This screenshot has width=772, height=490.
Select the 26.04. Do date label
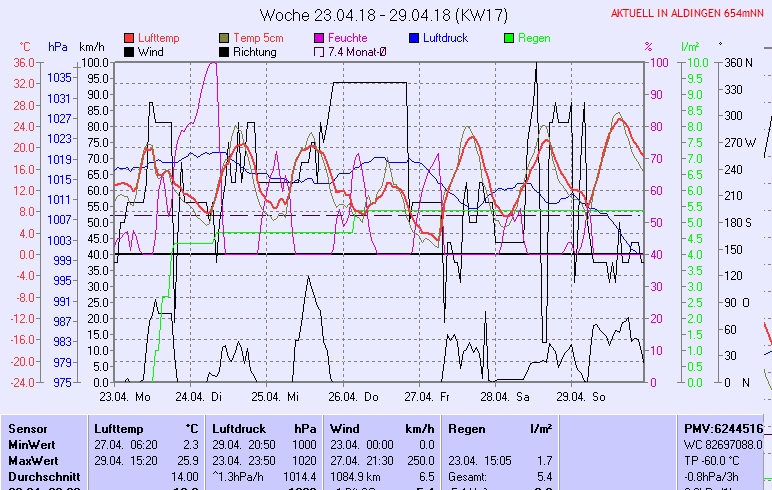pos(358,397)
